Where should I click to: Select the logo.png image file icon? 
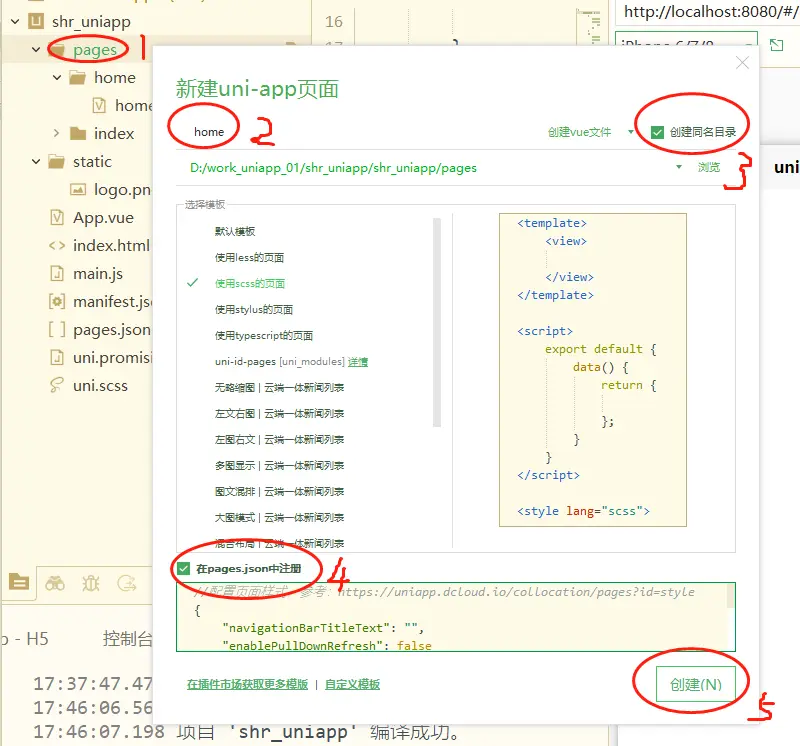coord(78,190)
